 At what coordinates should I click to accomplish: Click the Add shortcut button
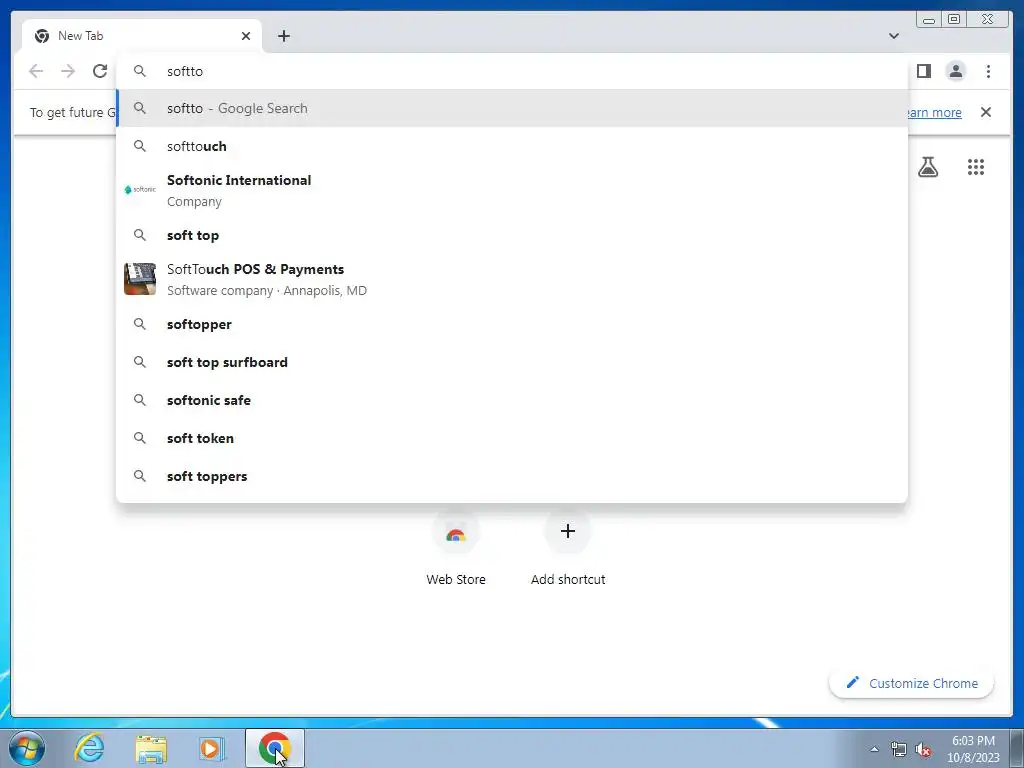click(568, 550)
